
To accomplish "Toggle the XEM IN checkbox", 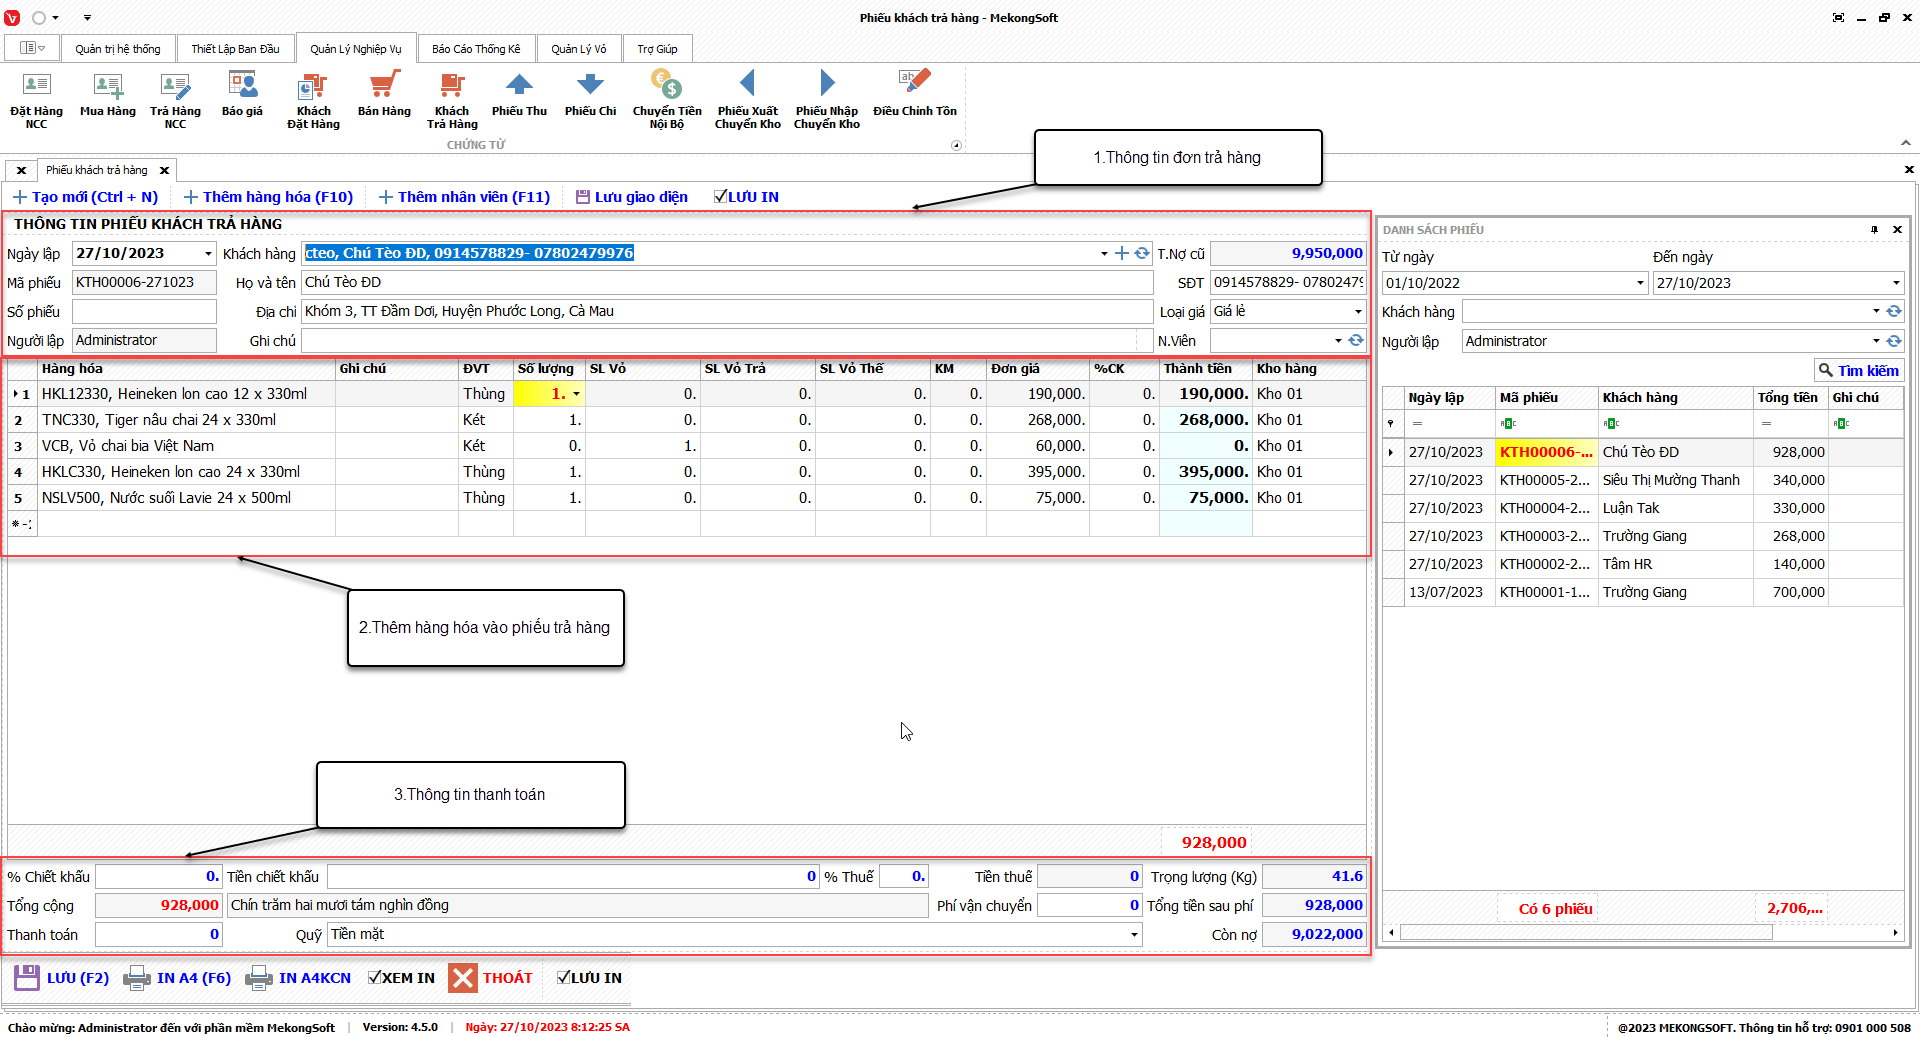I will [375, 978].
